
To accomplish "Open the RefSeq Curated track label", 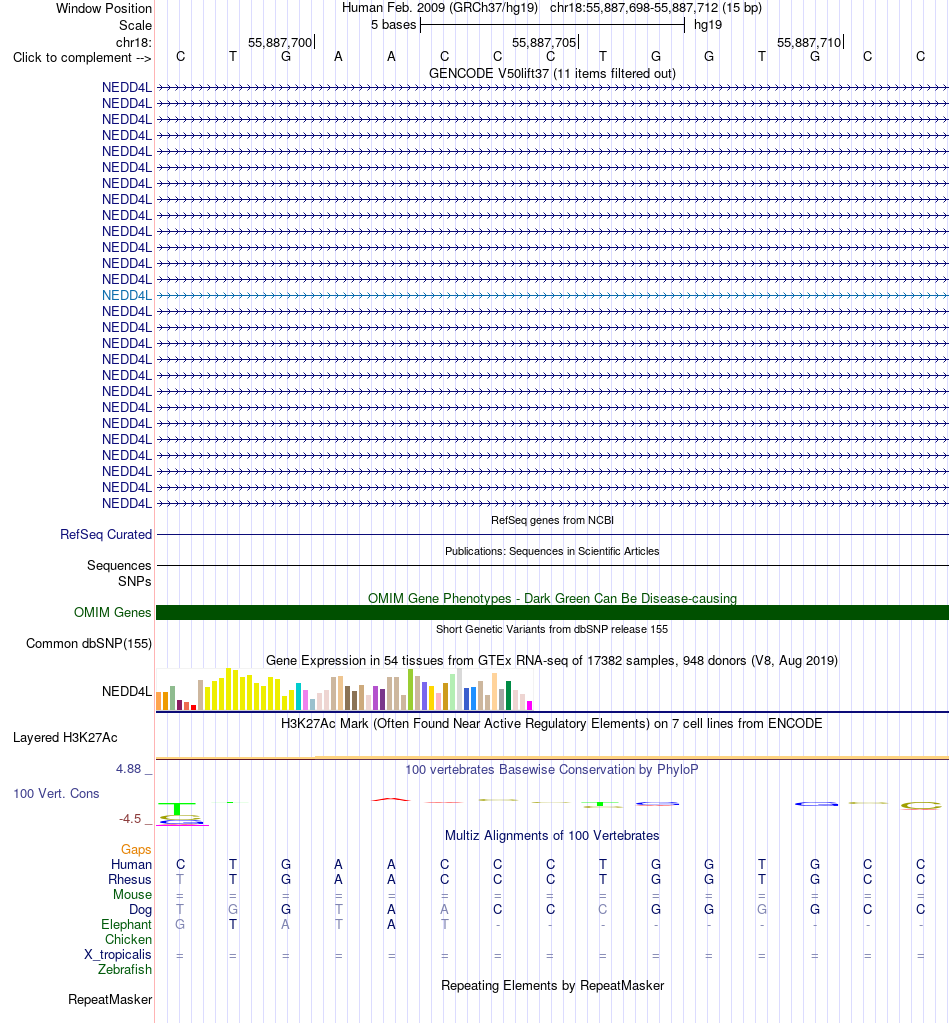I will click(x=106, y=534).
